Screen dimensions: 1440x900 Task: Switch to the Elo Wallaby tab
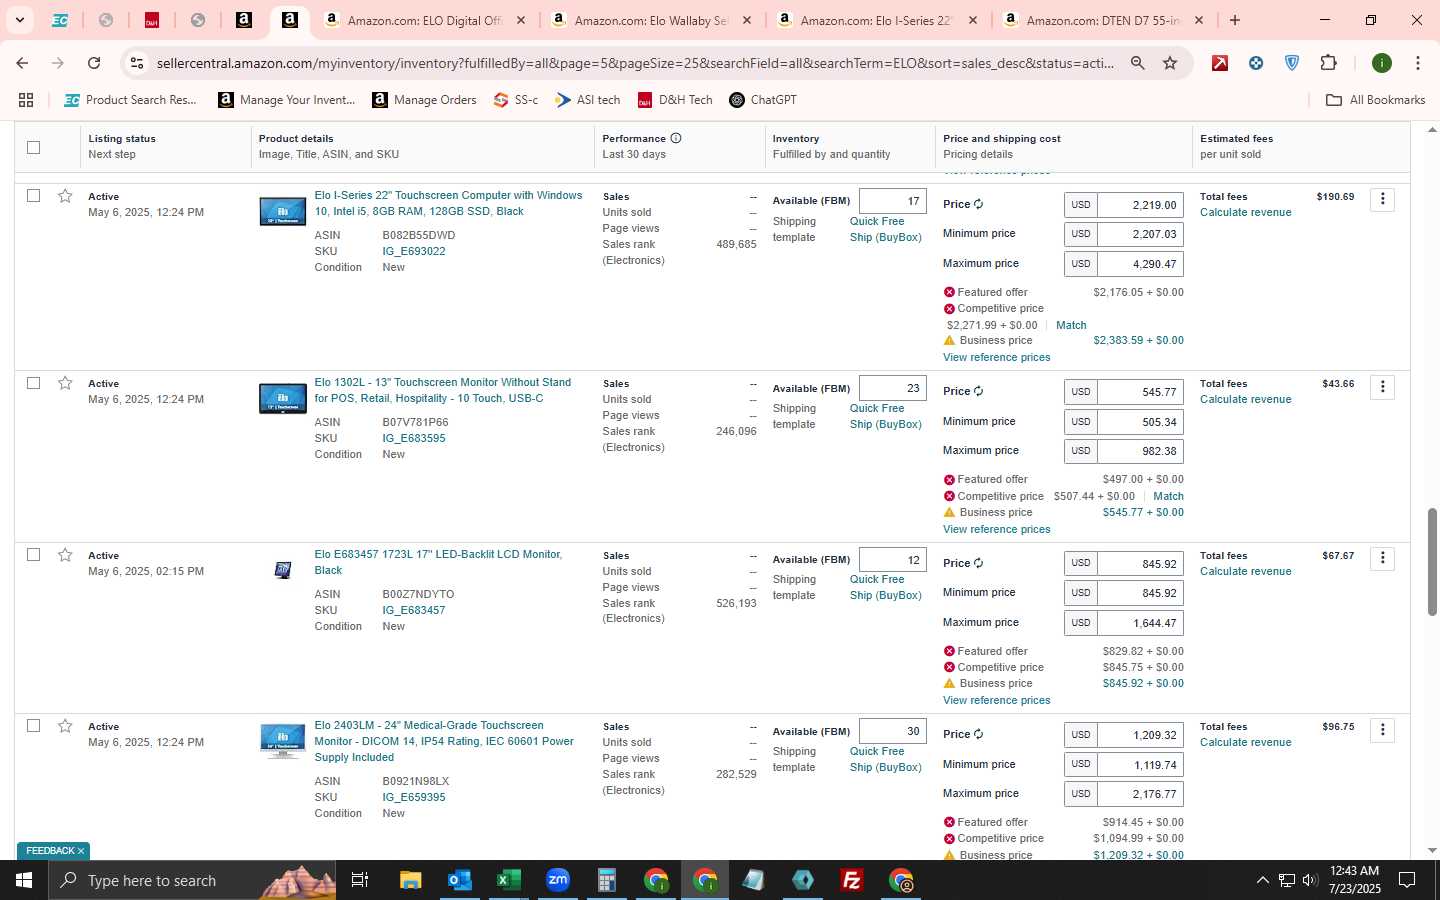click(x=652, y=20)
